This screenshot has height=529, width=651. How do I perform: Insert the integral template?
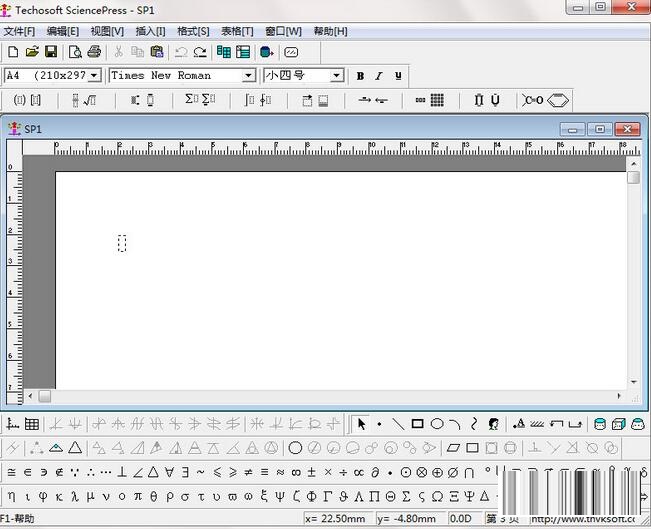point(249,100)
